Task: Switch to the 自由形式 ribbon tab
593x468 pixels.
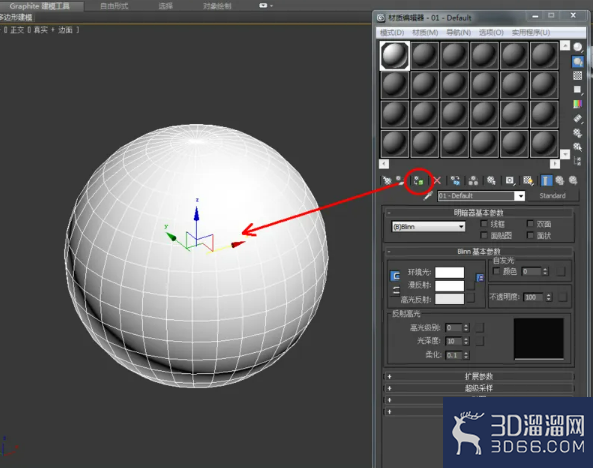Action: pos(114,6)
